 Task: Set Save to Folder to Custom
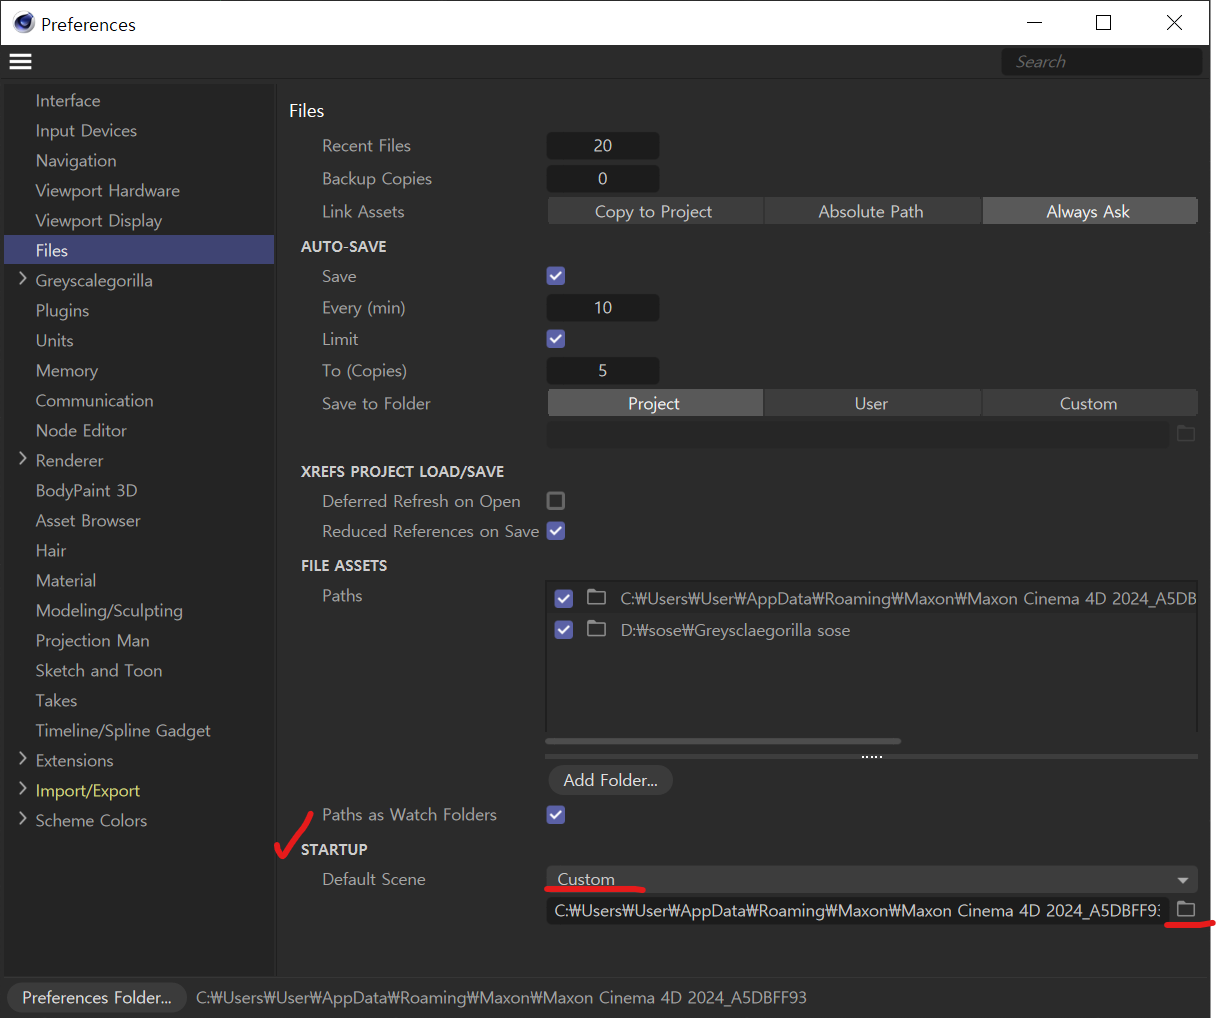coord(1089,403)
